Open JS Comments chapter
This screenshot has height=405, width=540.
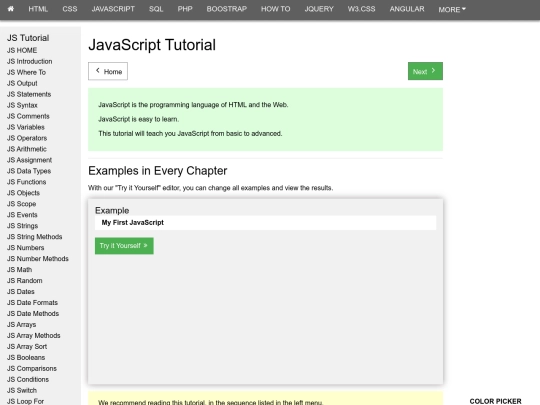coord(28,116)
